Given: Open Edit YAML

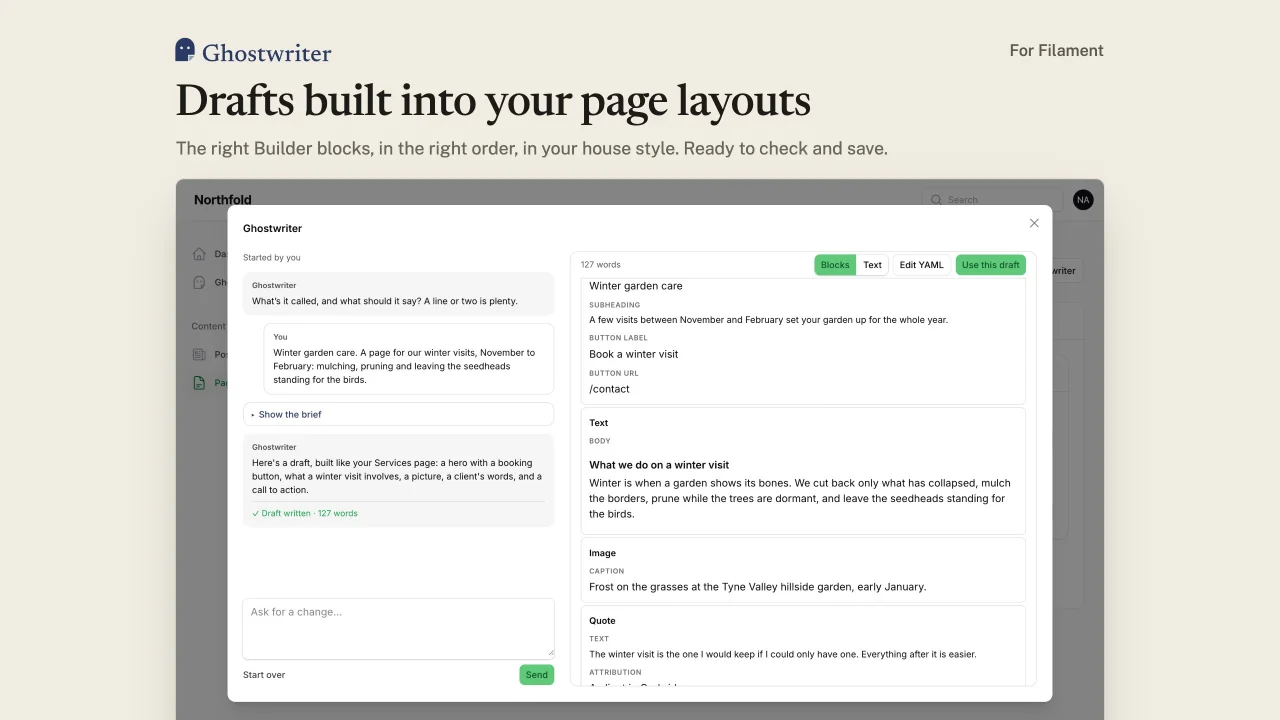Looking at the screenshot, I should 921,265.
